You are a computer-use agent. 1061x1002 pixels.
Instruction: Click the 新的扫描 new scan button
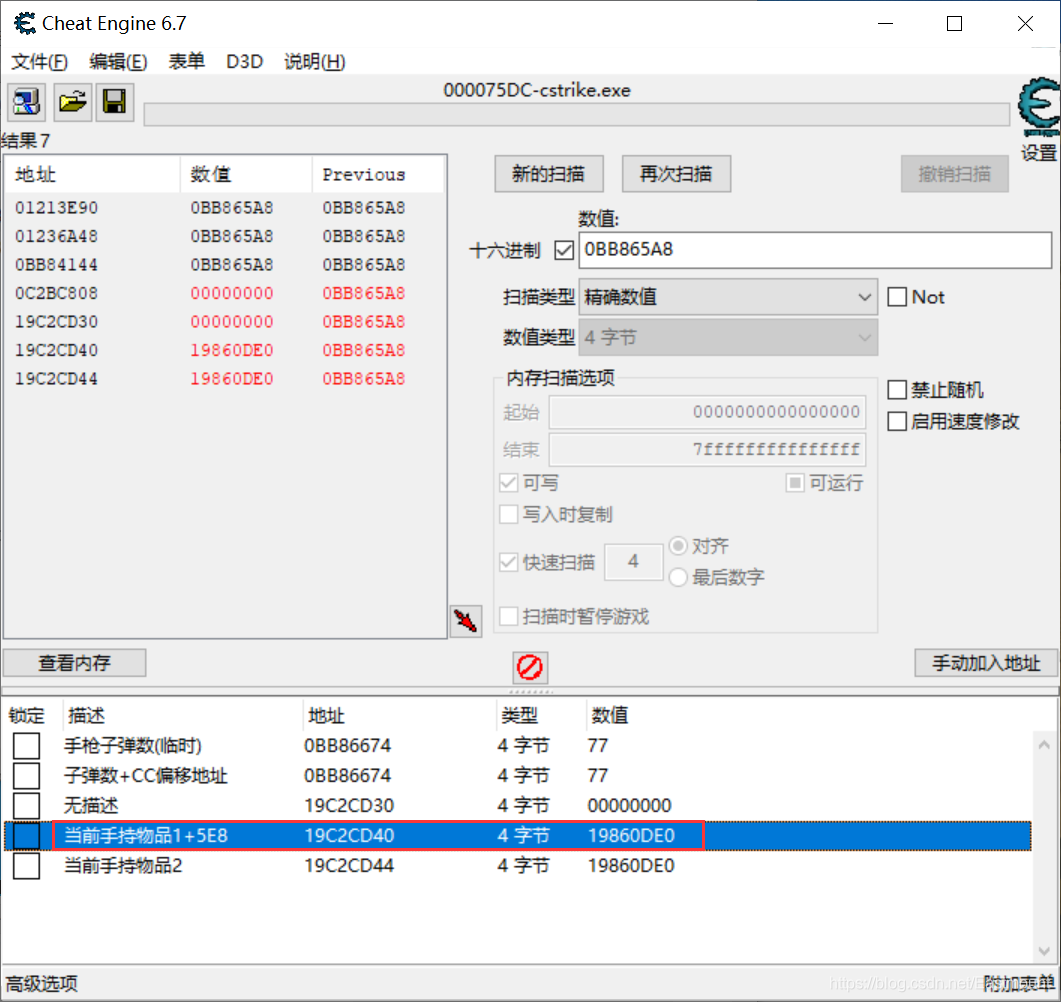click(549, 174)
